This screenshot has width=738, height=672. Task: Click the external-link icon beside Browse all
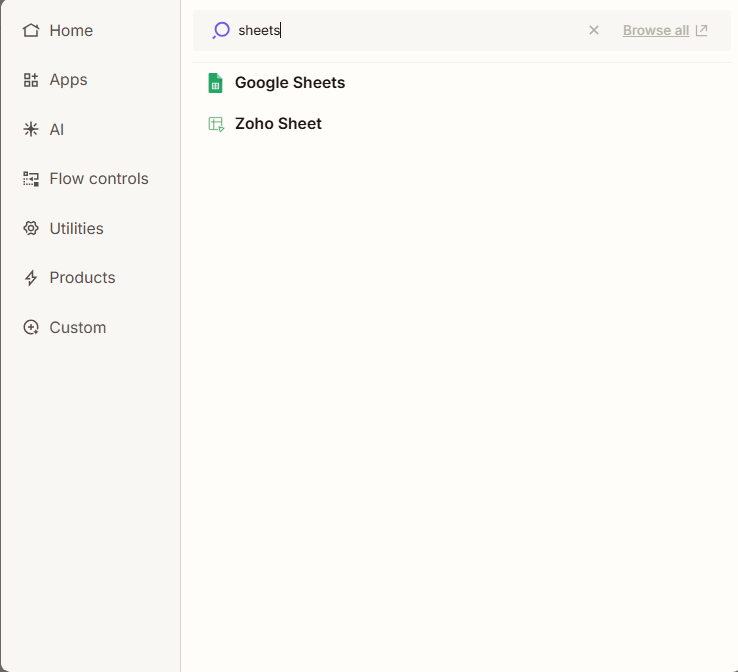tap(702, 30)
